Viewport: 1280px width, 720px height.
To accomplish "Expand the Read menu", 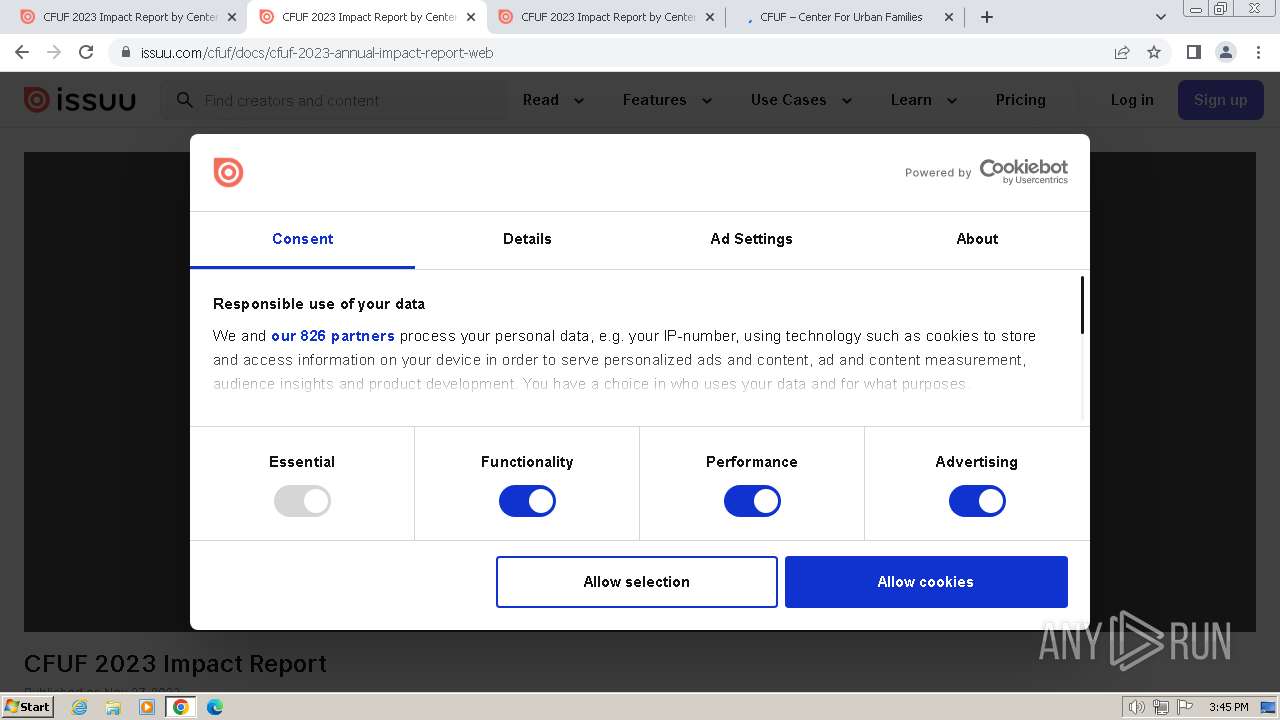I will (x=553, y=100).
